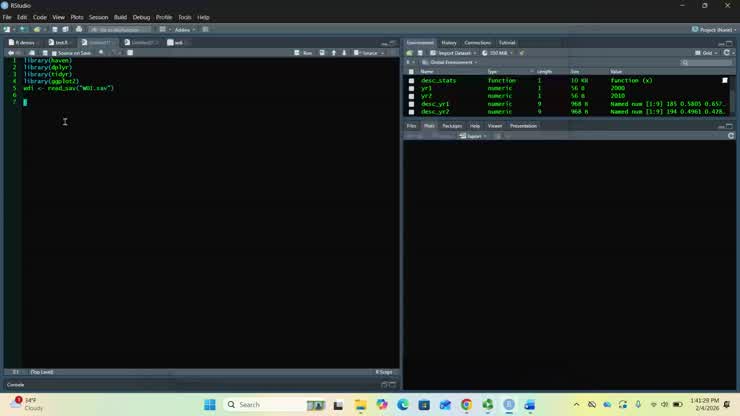Click the re-run previous code icon
Image resolution: width=740 pixels, height=416 pixels.
[x=322, y=53]
